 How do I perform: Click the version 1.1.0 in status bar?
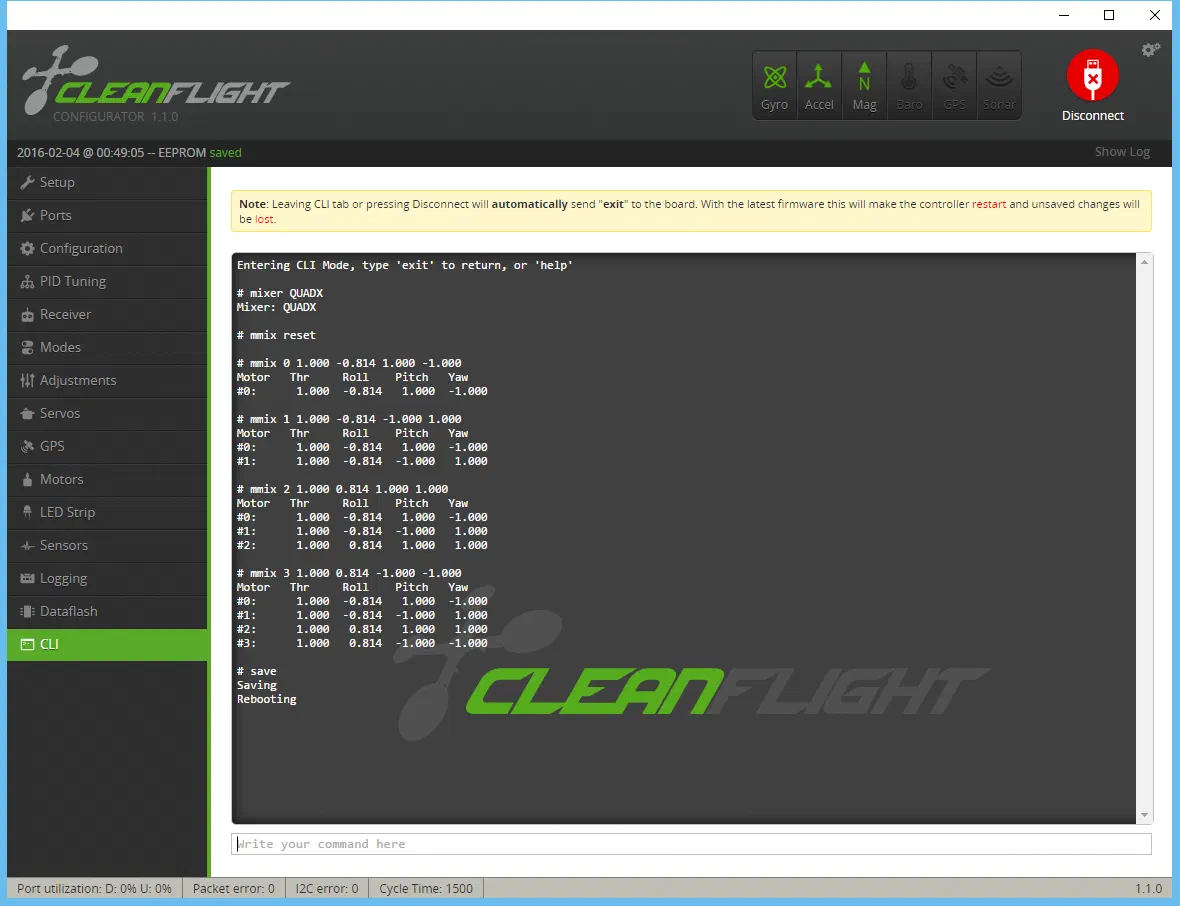pos(1148,889)
